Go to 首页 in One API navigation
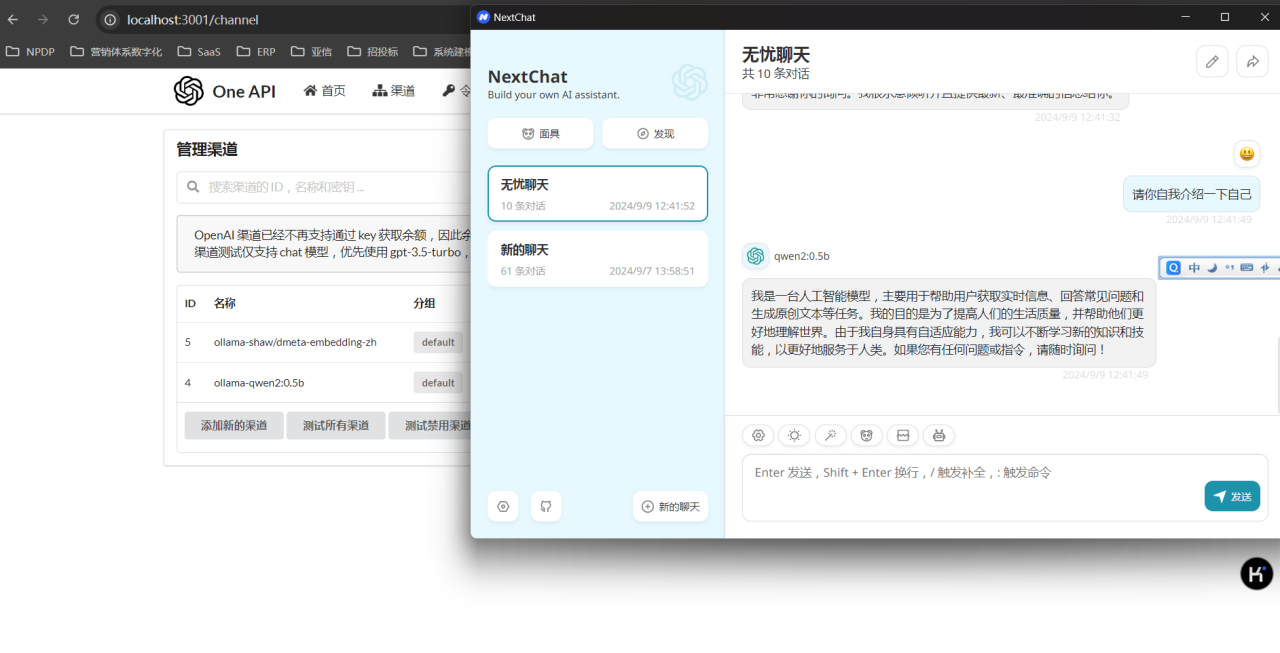Screen dimensions: 1280x653 coord(325,91)
